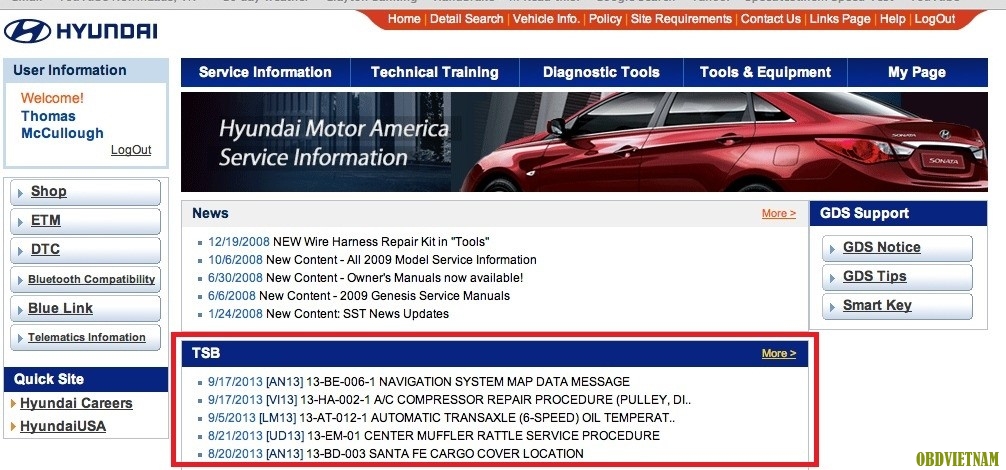The image size is (1006, 470).
Task: Open news item dated 6/30/2008
Action: click(x=365, y=278)
